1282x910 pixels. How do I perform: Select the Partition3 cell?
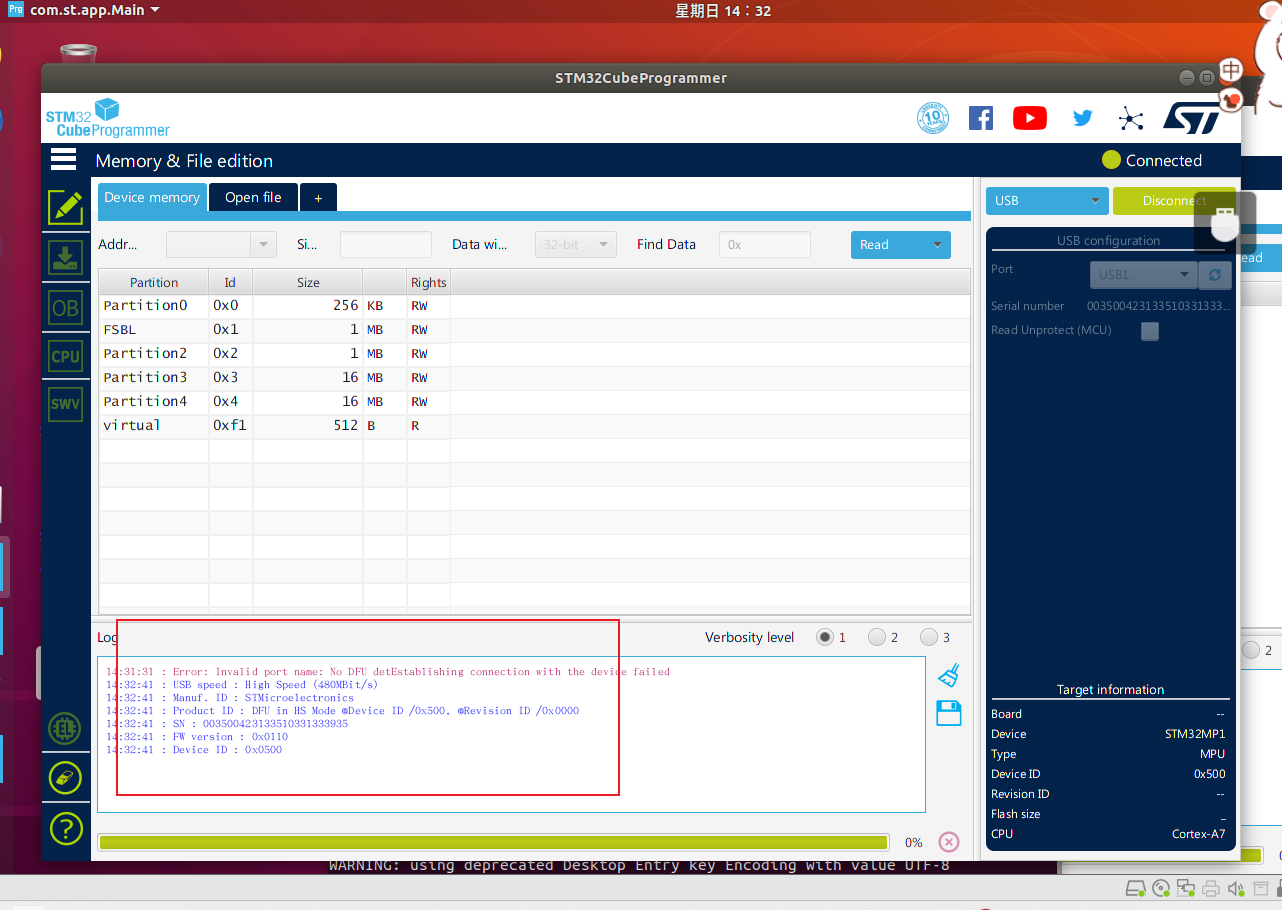click(154, 378)
